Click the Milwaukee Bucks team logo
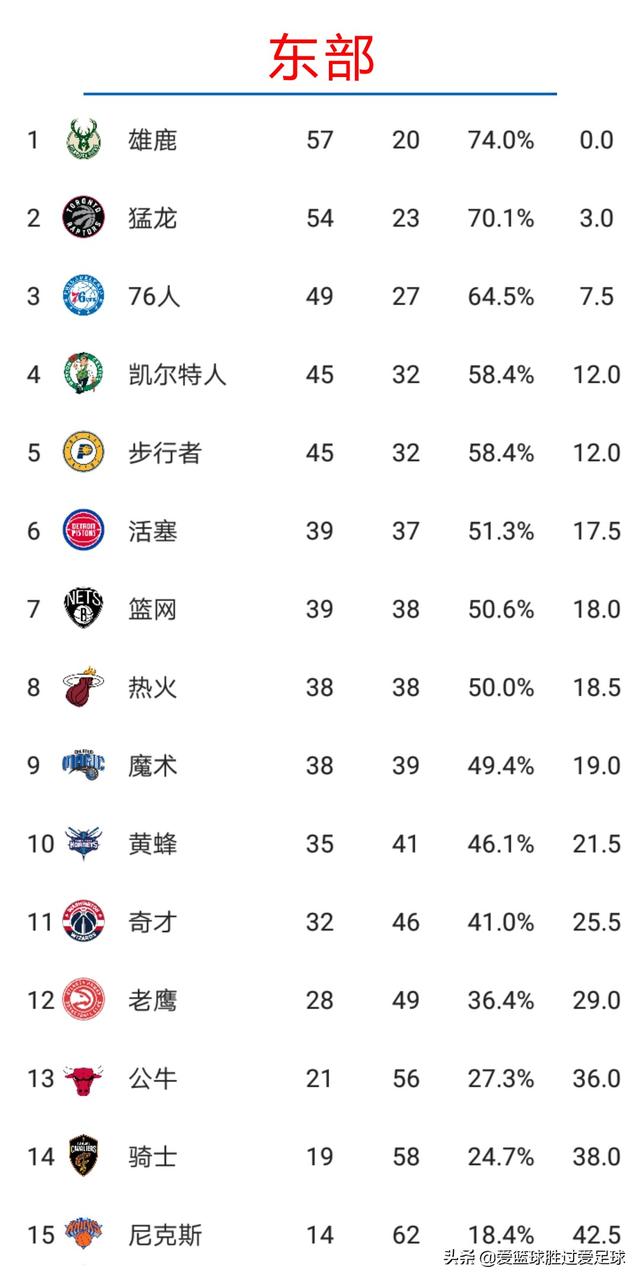The image size is (640, 1280). [84, 140]
